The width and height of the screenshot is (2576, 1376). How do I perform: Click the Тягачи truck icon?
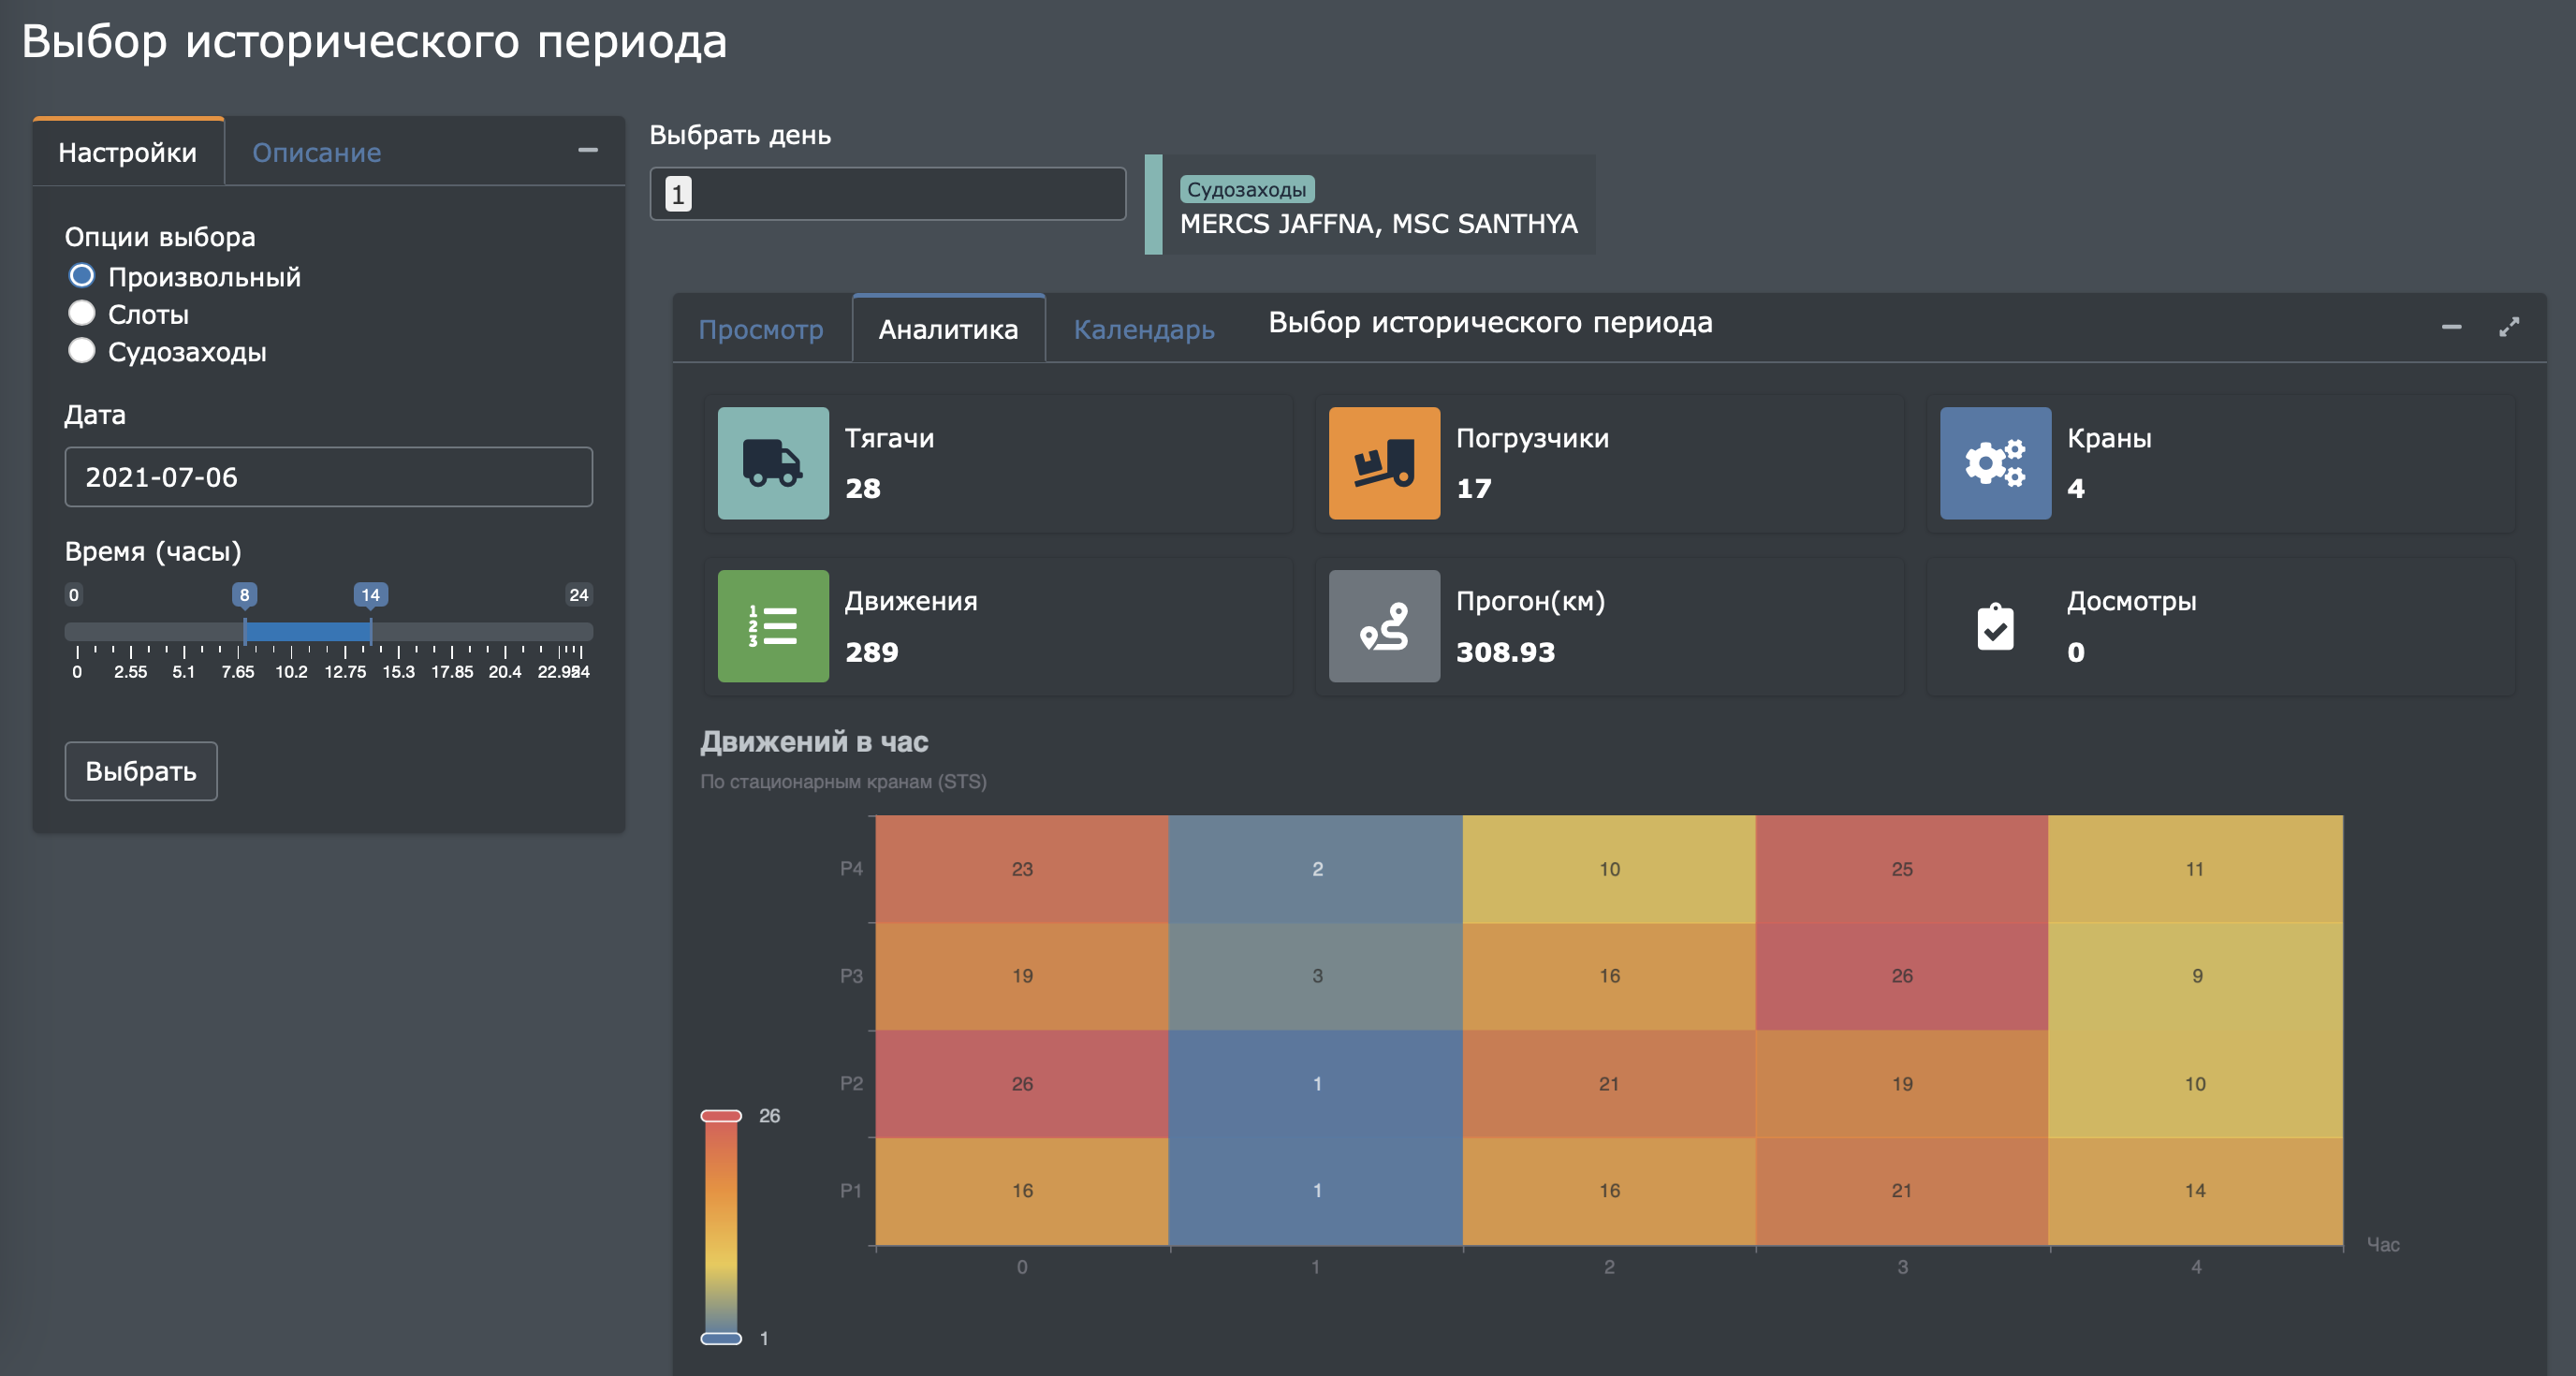[x=772, y=463]
